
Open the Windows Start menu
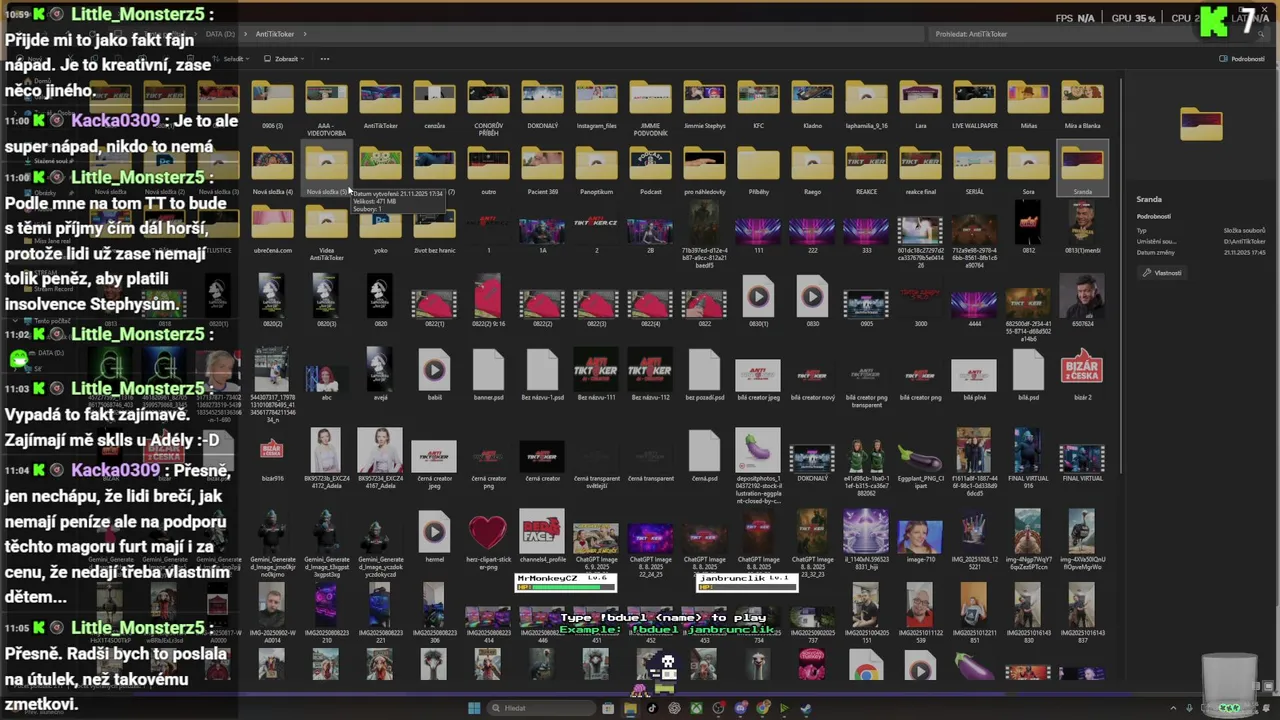click(x=474, y=708)
